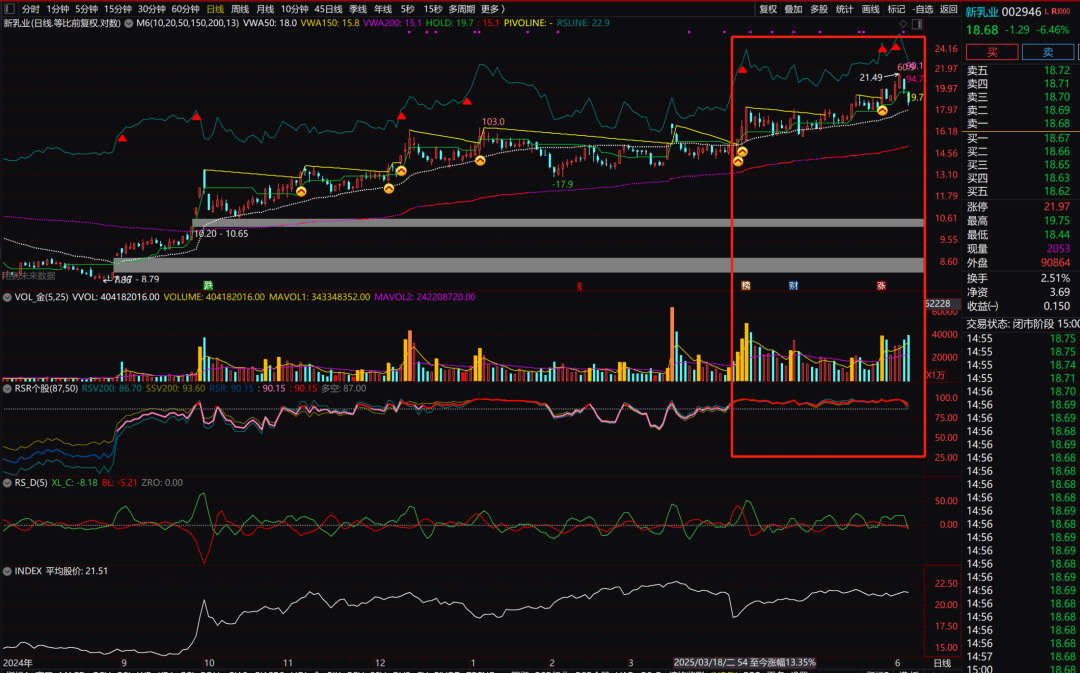Click the 叠加 overlay button

click(x=793, y=9)
